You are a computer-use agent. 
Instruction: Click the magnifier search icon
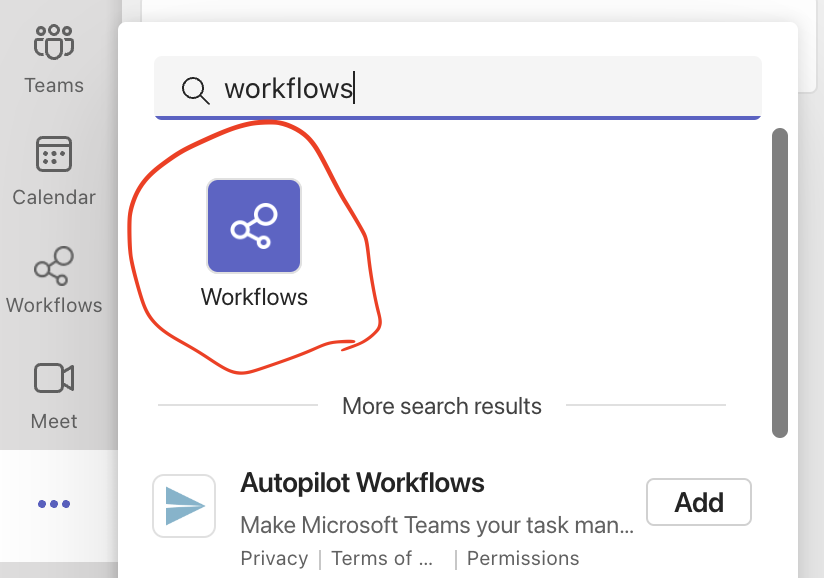[x=195, y=90]
